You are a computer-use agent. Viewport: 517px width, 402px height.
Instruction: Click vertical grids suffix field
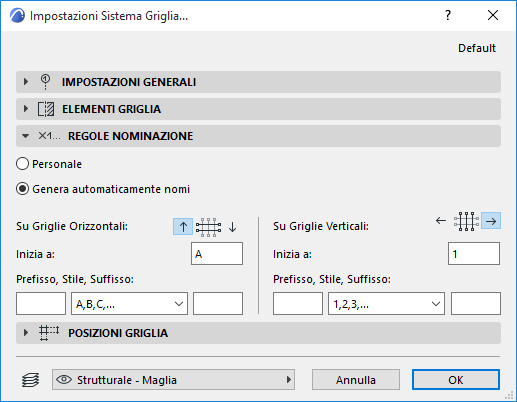[x=476, y=304]
